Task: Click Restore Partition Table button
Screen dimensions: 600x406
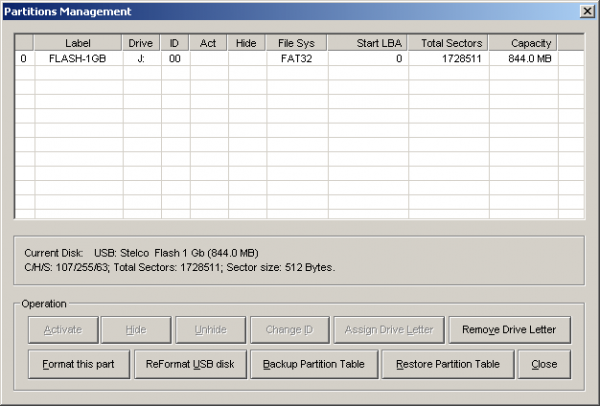Action: [x=448, y=364]
